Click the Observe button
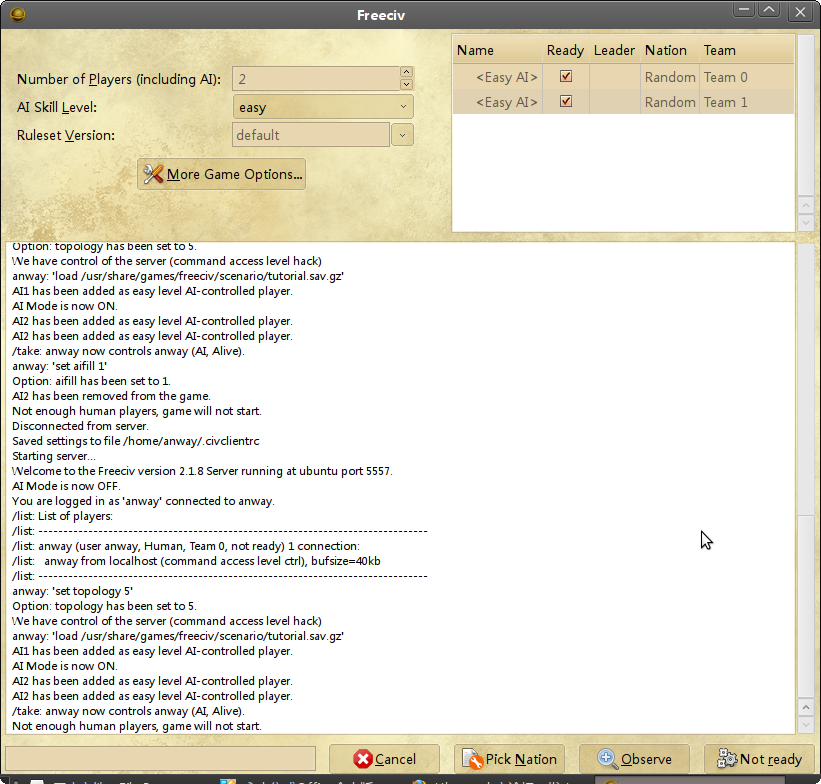The height and width of the screenshot is (784, 821). point(634,759)
